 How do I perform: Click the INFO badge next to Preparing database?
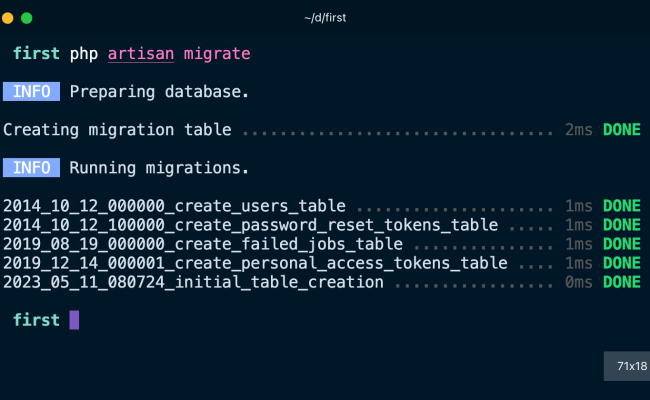(32, 92)
